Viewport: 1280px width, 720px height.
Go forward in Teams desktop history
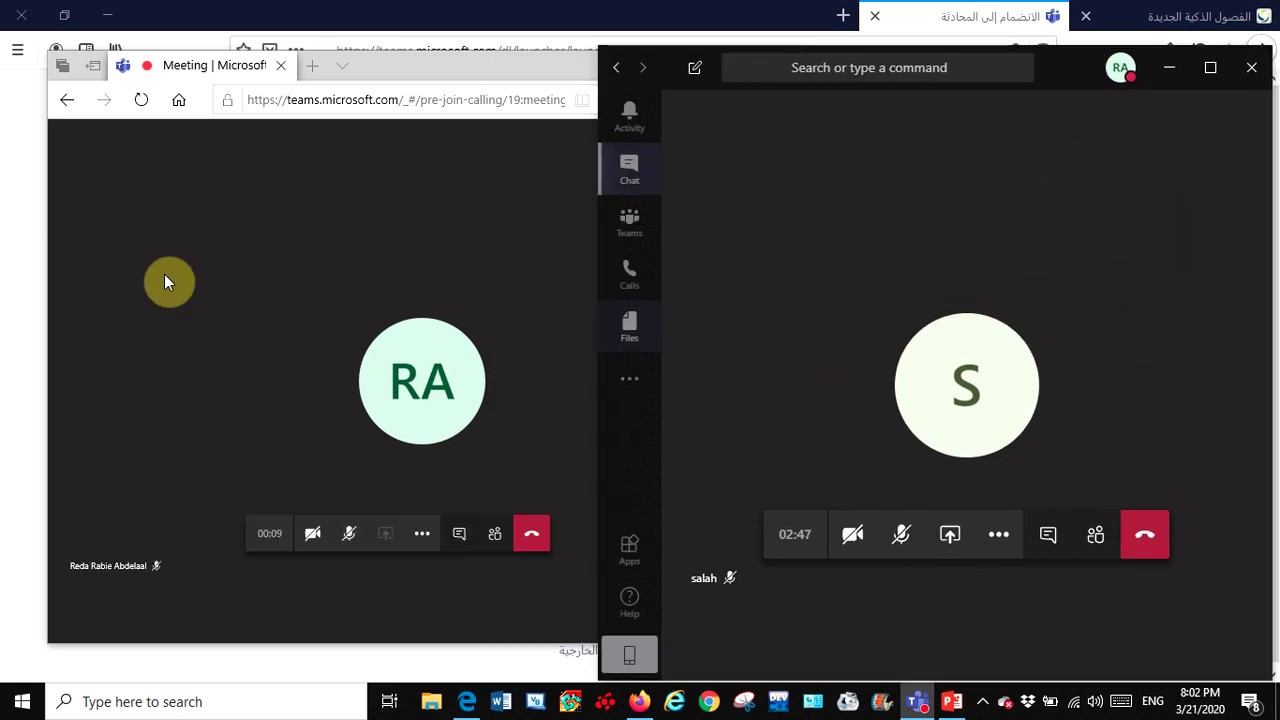tap(643, 68)
